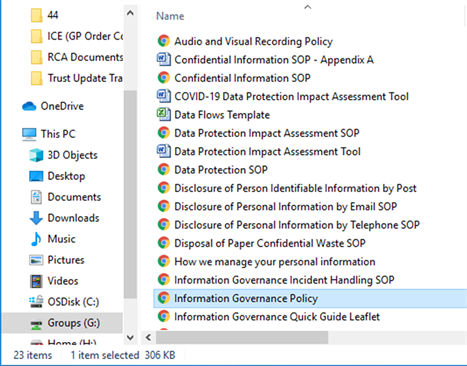Screen dimensions: 467x366
Task: Click Chrome icon for Information Governance Incident Handling SOP
Action: coord(164,279)
